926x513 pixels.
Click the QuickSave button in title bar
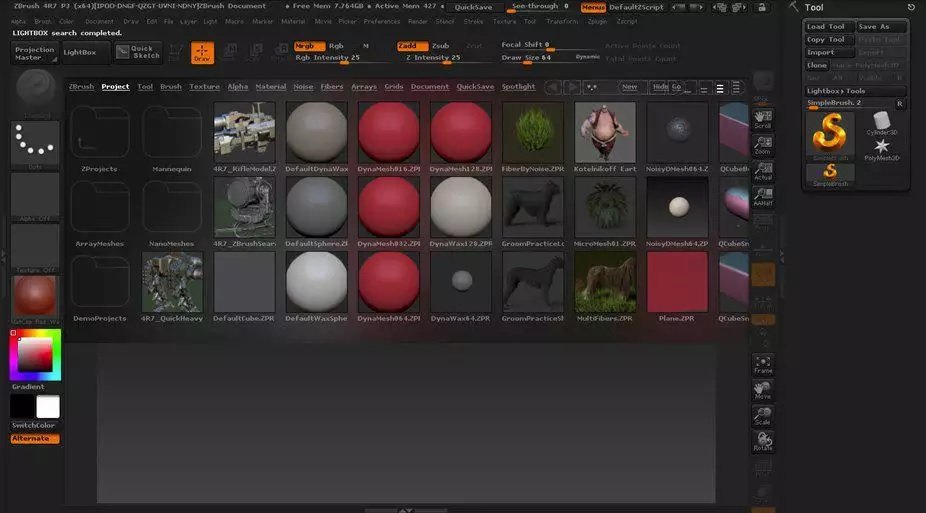click(x=474, y=7)
